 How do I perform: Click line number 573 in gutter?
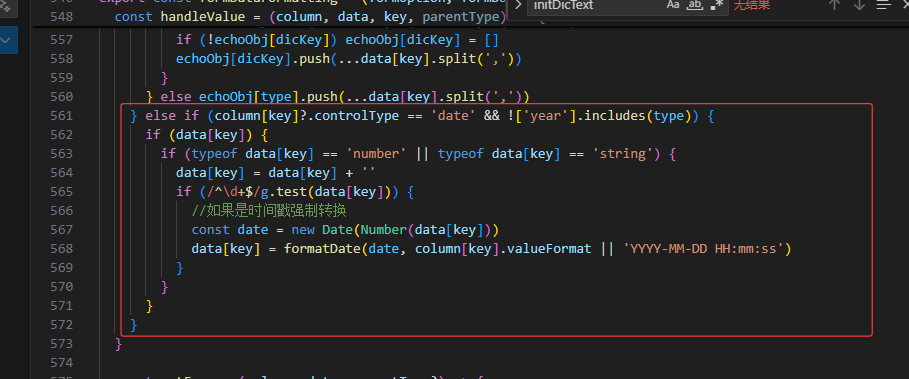(x=61, y=344)
